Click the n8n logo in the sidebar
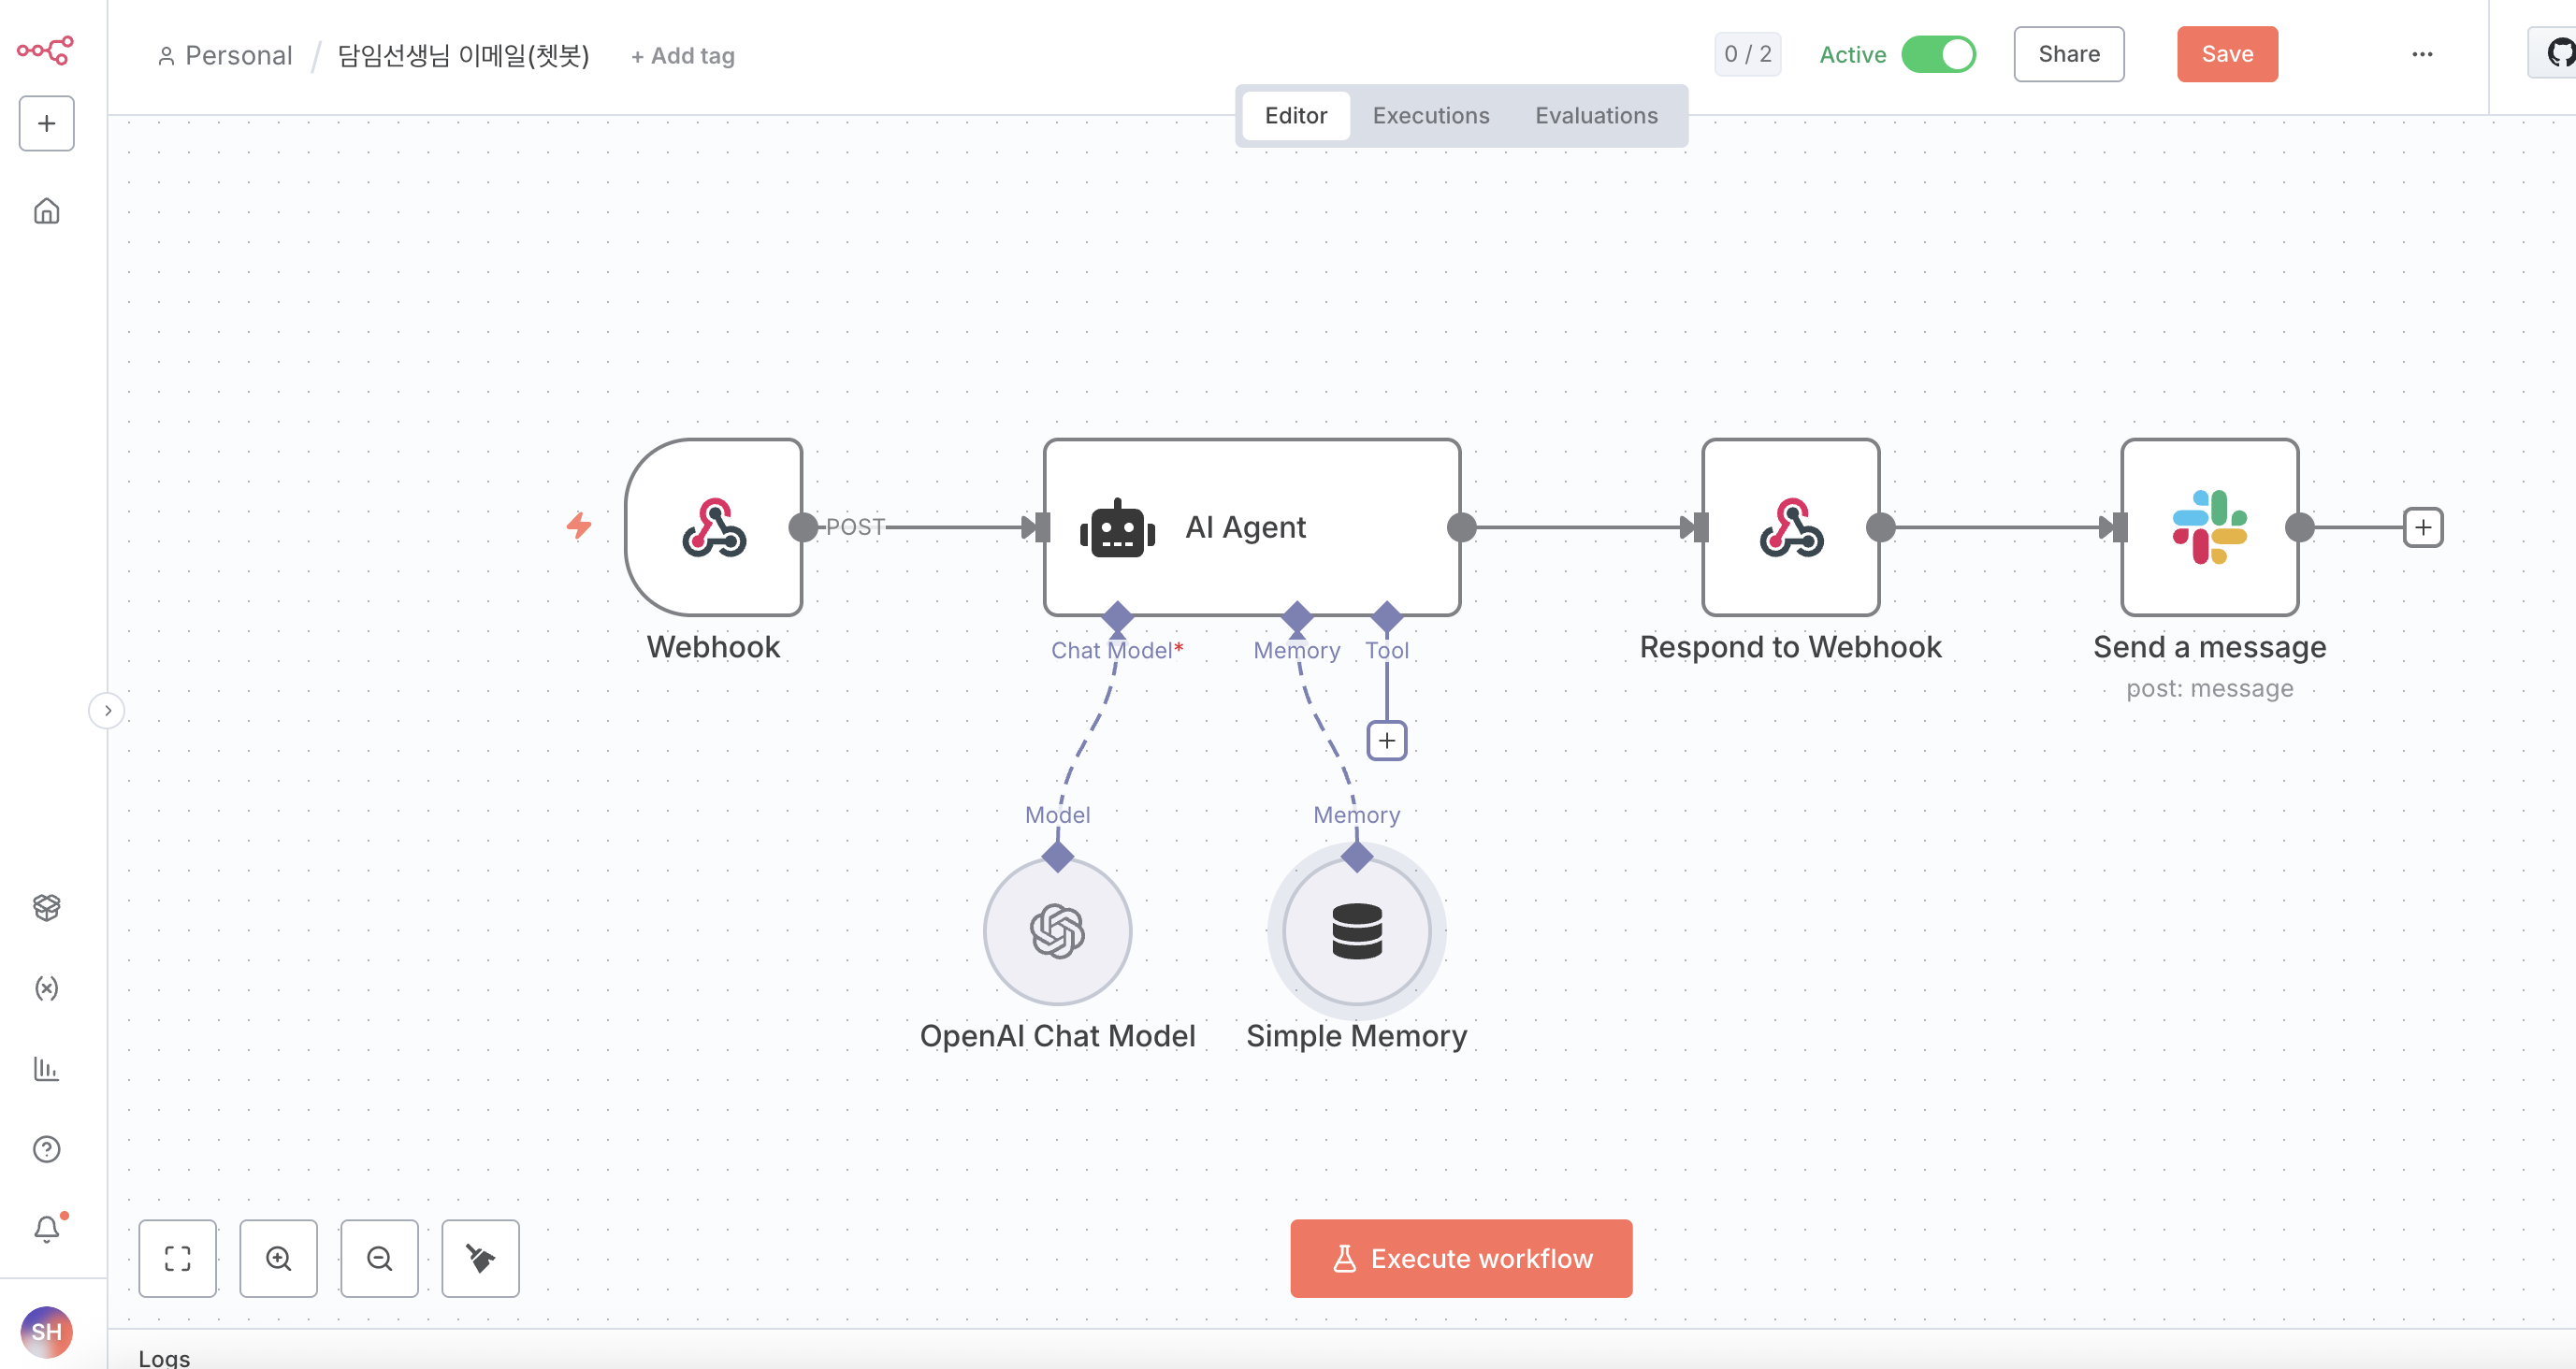 tap(46, 50)
